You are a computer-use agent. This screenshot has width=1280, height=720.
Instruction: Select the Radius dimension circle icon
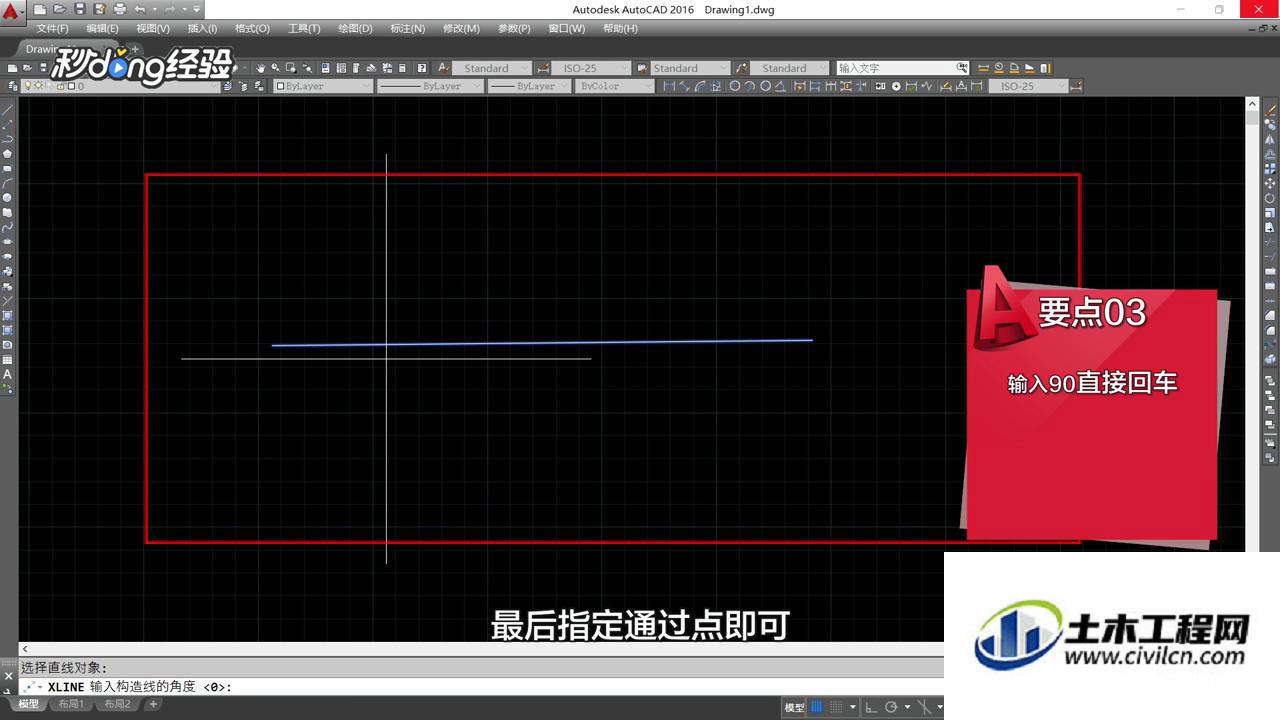[x=735, y=86]
